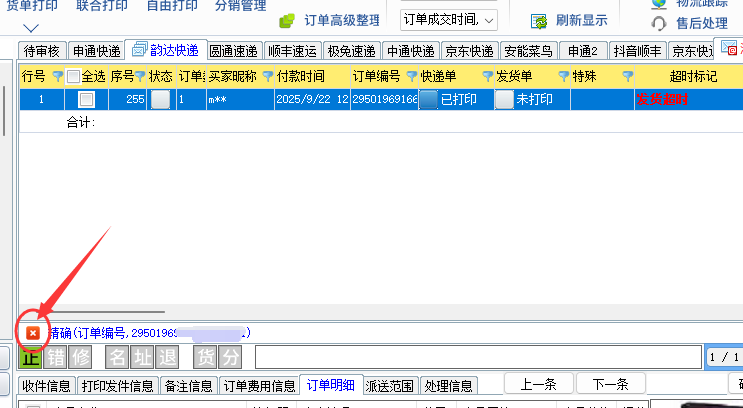The image size is (743, 408).
Task: Click the 修 filter icon
Action: click(81, 357)
